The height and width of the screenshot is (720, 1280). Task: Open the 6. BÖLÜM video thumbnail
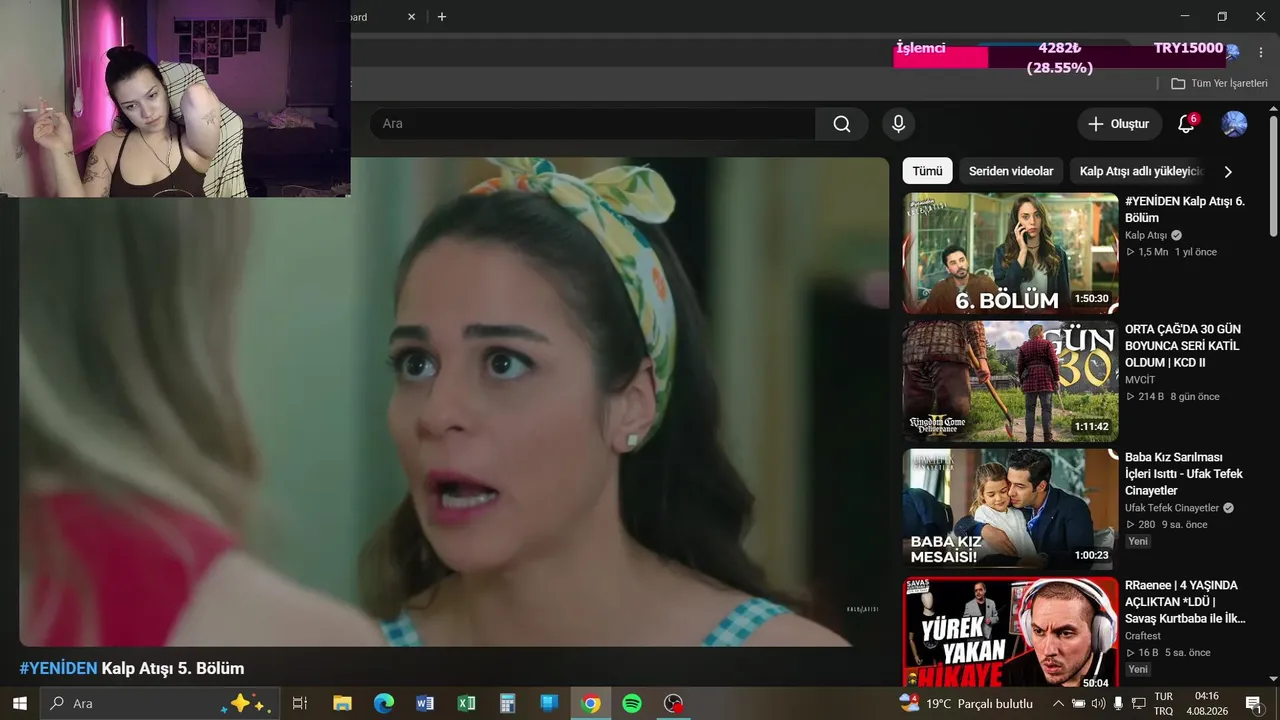[1010, 253]
